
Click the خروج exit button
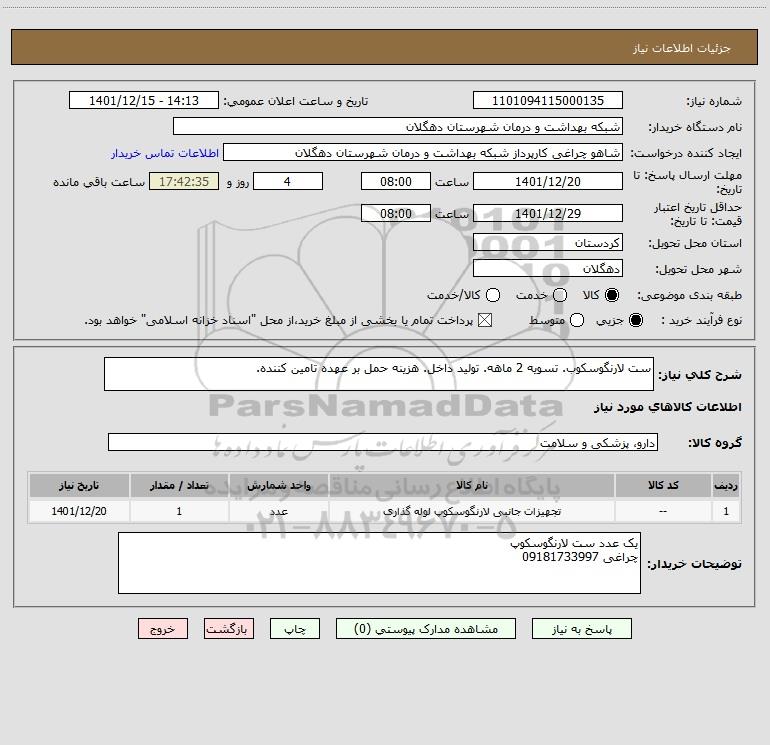[x=163, y=629]
